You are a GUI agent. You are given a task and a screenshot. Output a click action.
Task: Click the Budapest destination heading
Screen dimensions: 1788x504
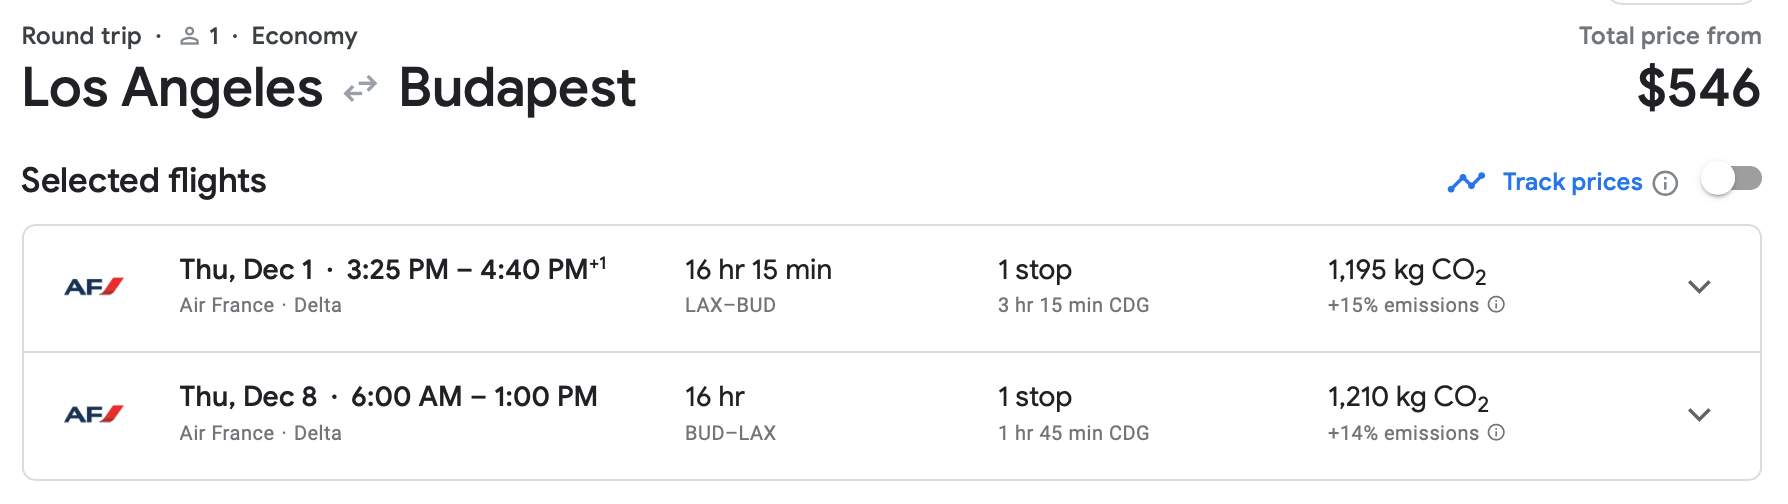pyautogui.click(x=517, y=88)
